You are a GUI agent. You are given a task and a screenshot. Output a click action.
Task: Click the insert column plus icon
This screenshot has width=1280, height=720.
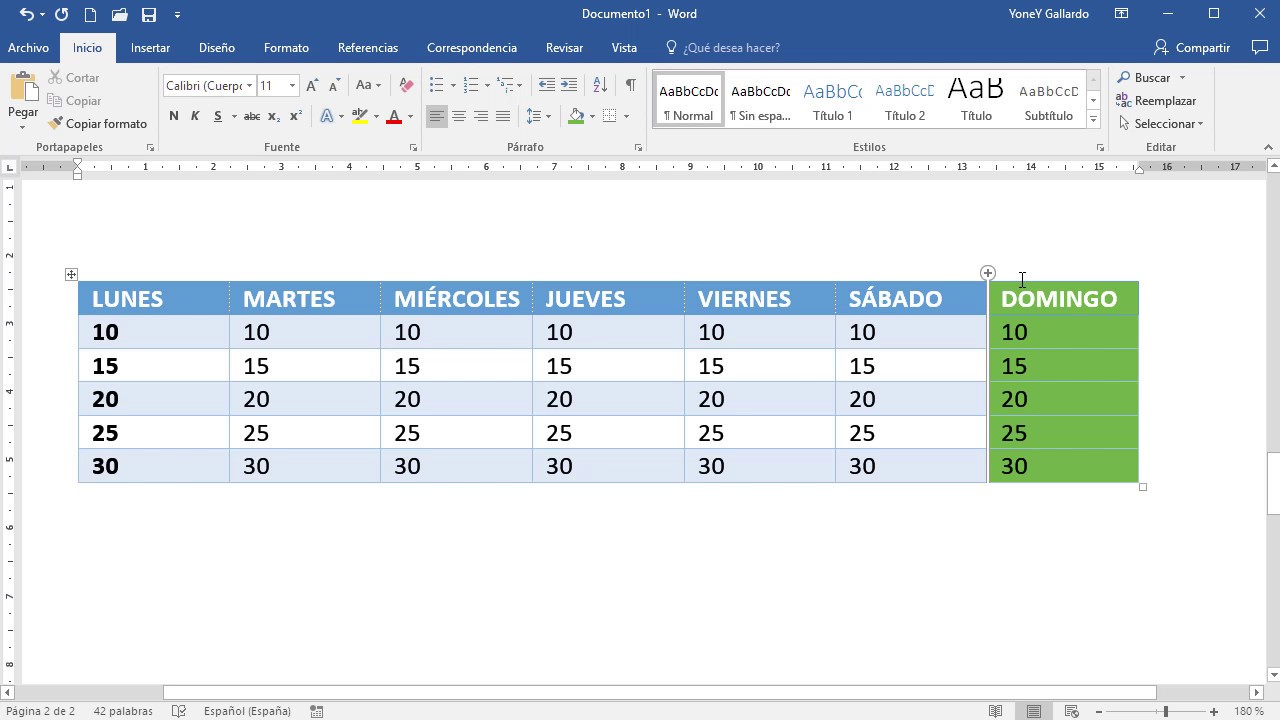tap(988, 273)
